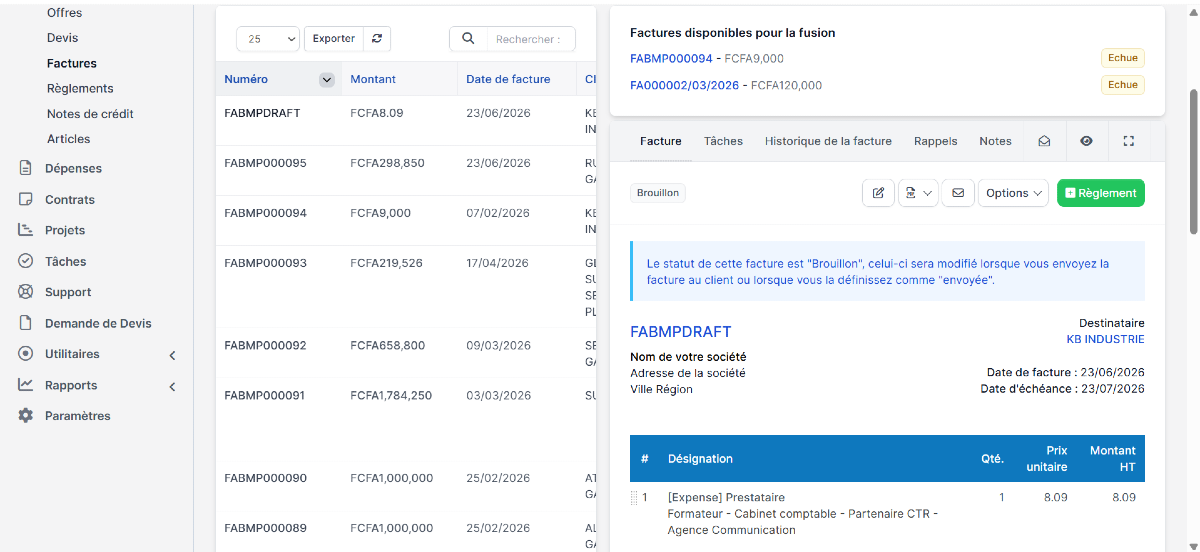Toggle full view with the expand icon

point(1129,141)
